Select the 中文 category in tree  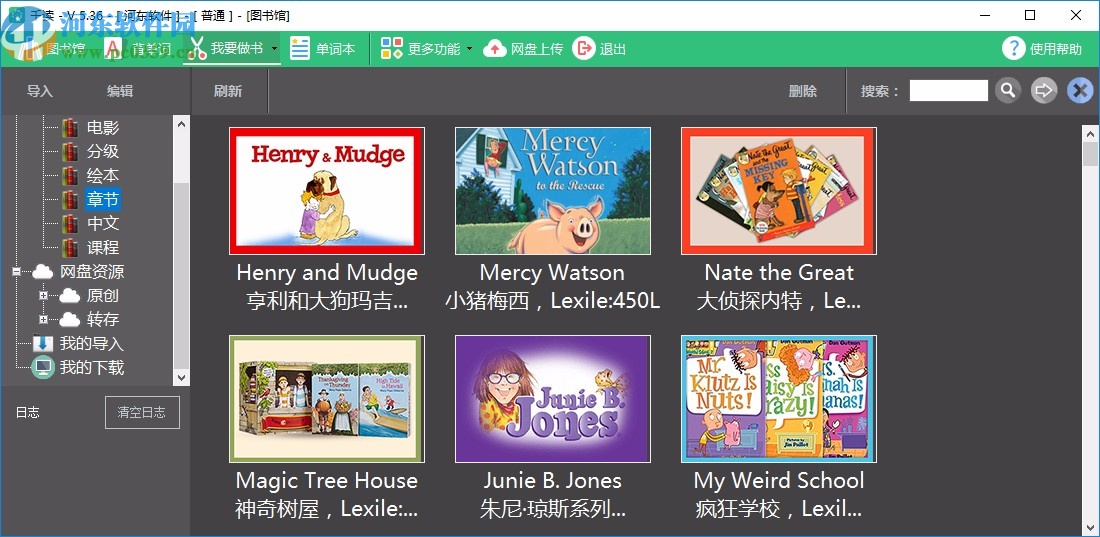103,223
